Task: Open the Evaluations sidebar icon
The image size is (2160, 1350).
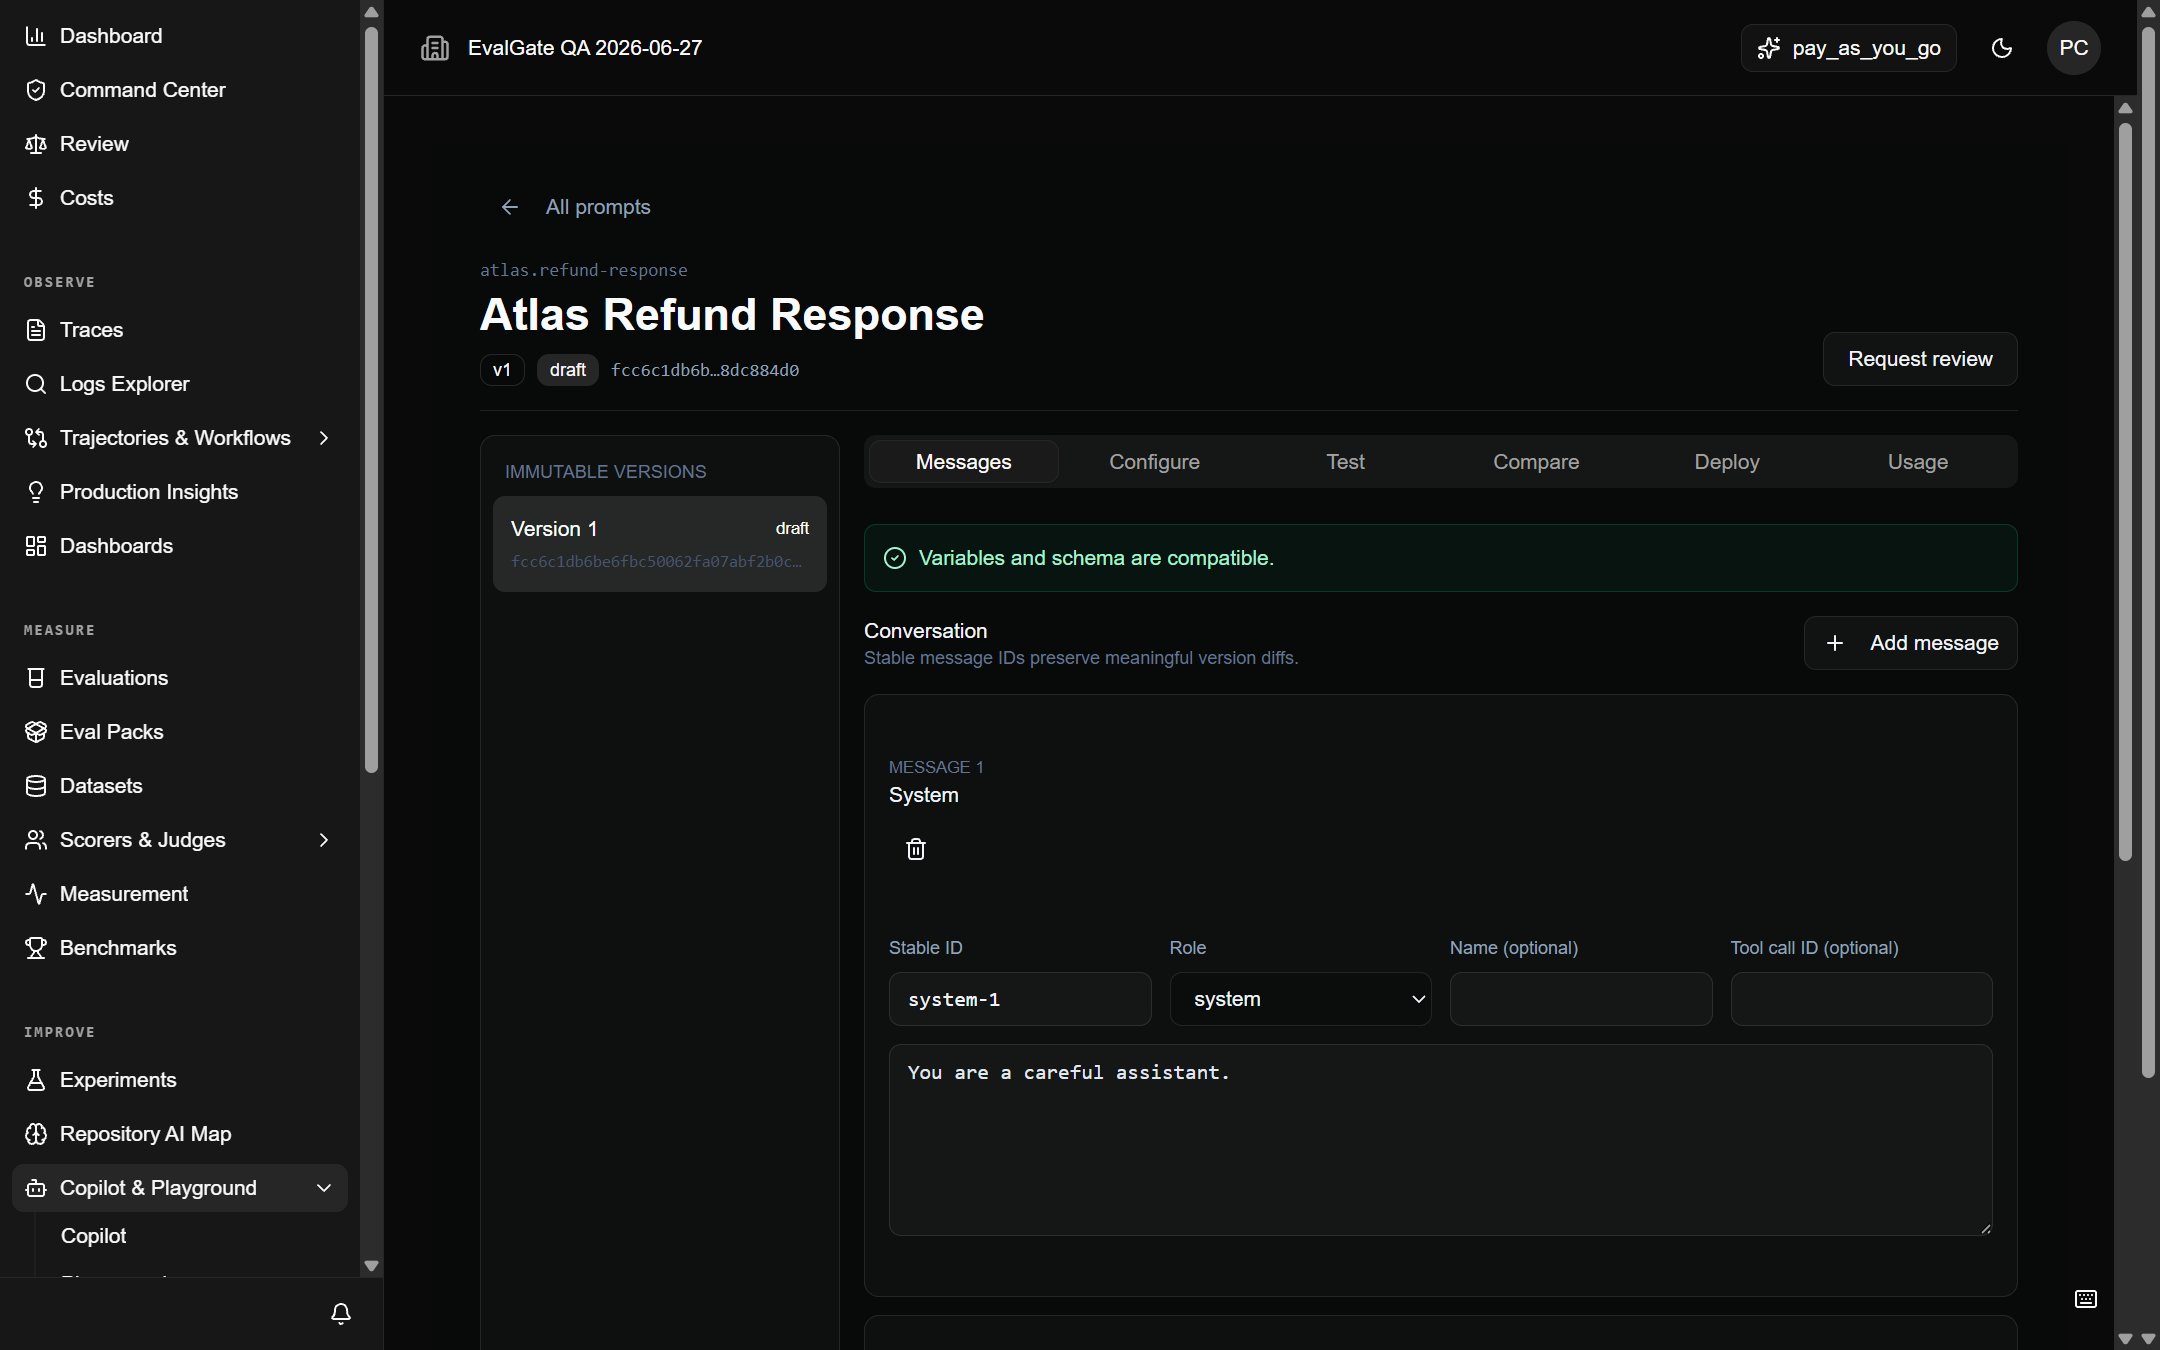Action: click(36, 678)
